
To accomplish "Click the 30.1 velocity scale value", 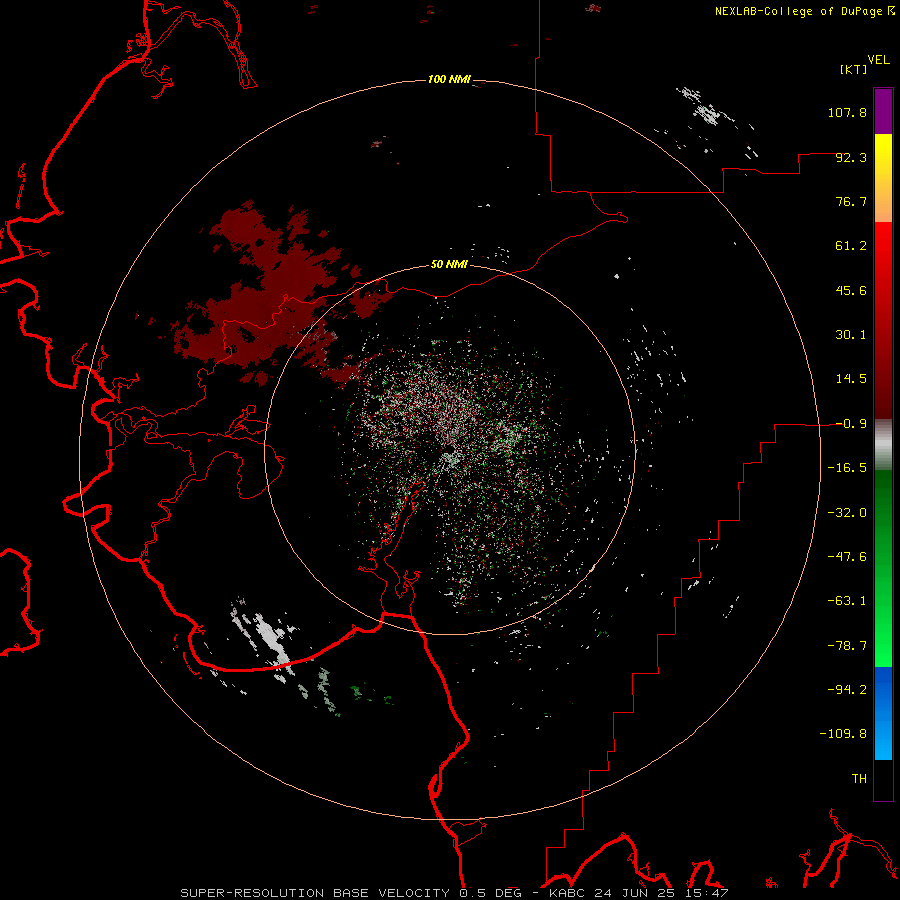I will (x=851, y=335).
